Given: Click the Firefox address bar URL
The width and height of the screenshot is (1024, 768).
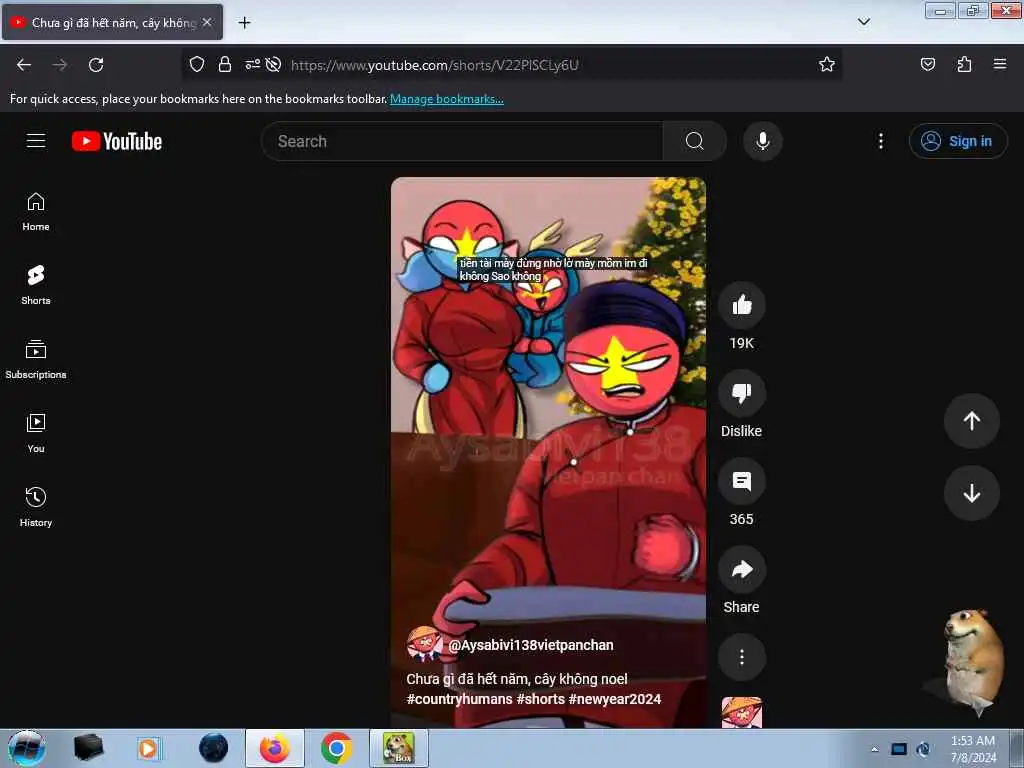Looking at the screenshot, I should click(x=435, y=65).
